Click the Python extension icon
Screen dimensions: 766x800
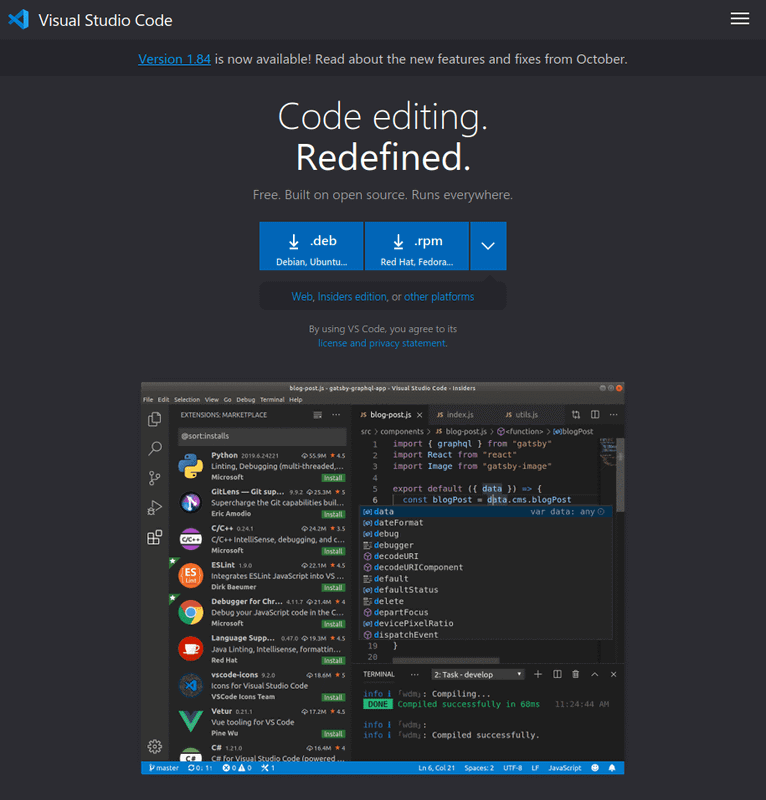click(191, 466)
